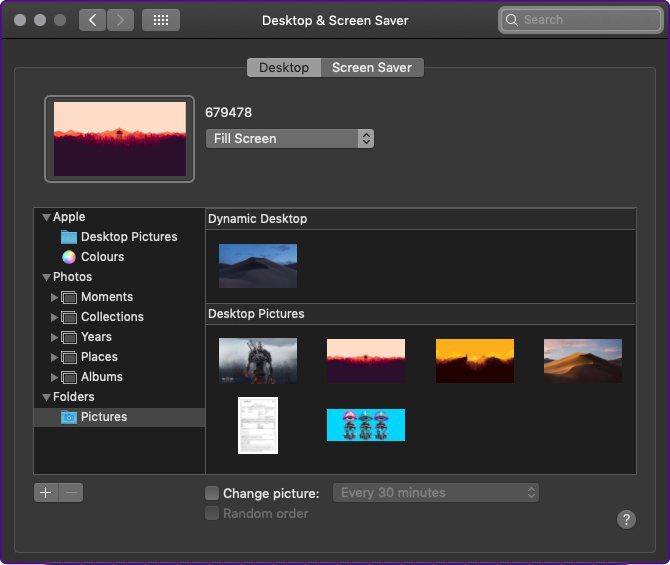This screenshot has height=565, width=670.
Task: Click the Folders sidebar heading text
Action: click(73, 397)
